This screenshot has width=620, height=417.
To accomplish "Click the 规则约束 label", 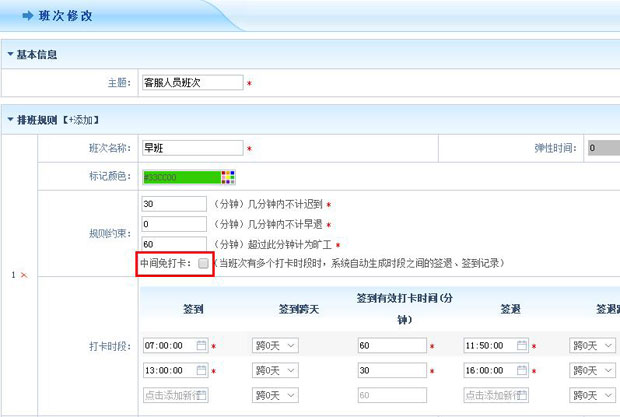I will pos(110,234).
